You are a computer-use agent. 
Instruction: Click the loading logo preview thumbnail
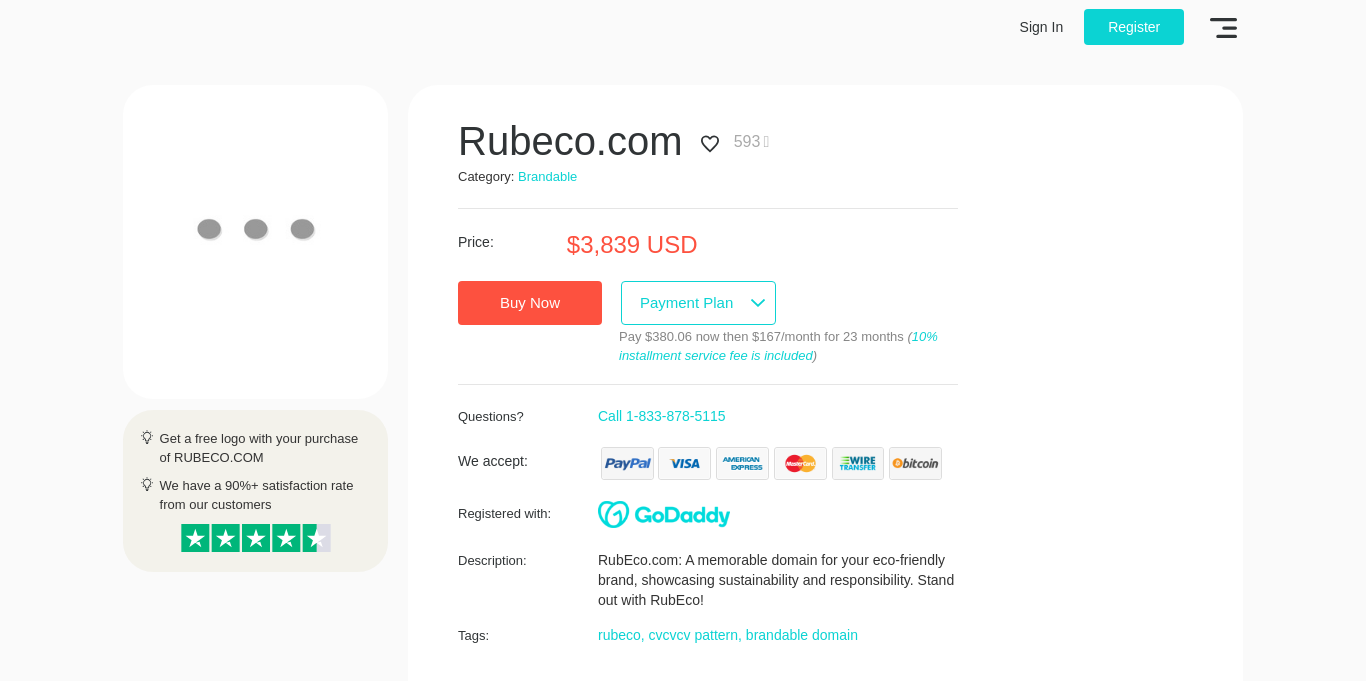(x=255, y=241)
